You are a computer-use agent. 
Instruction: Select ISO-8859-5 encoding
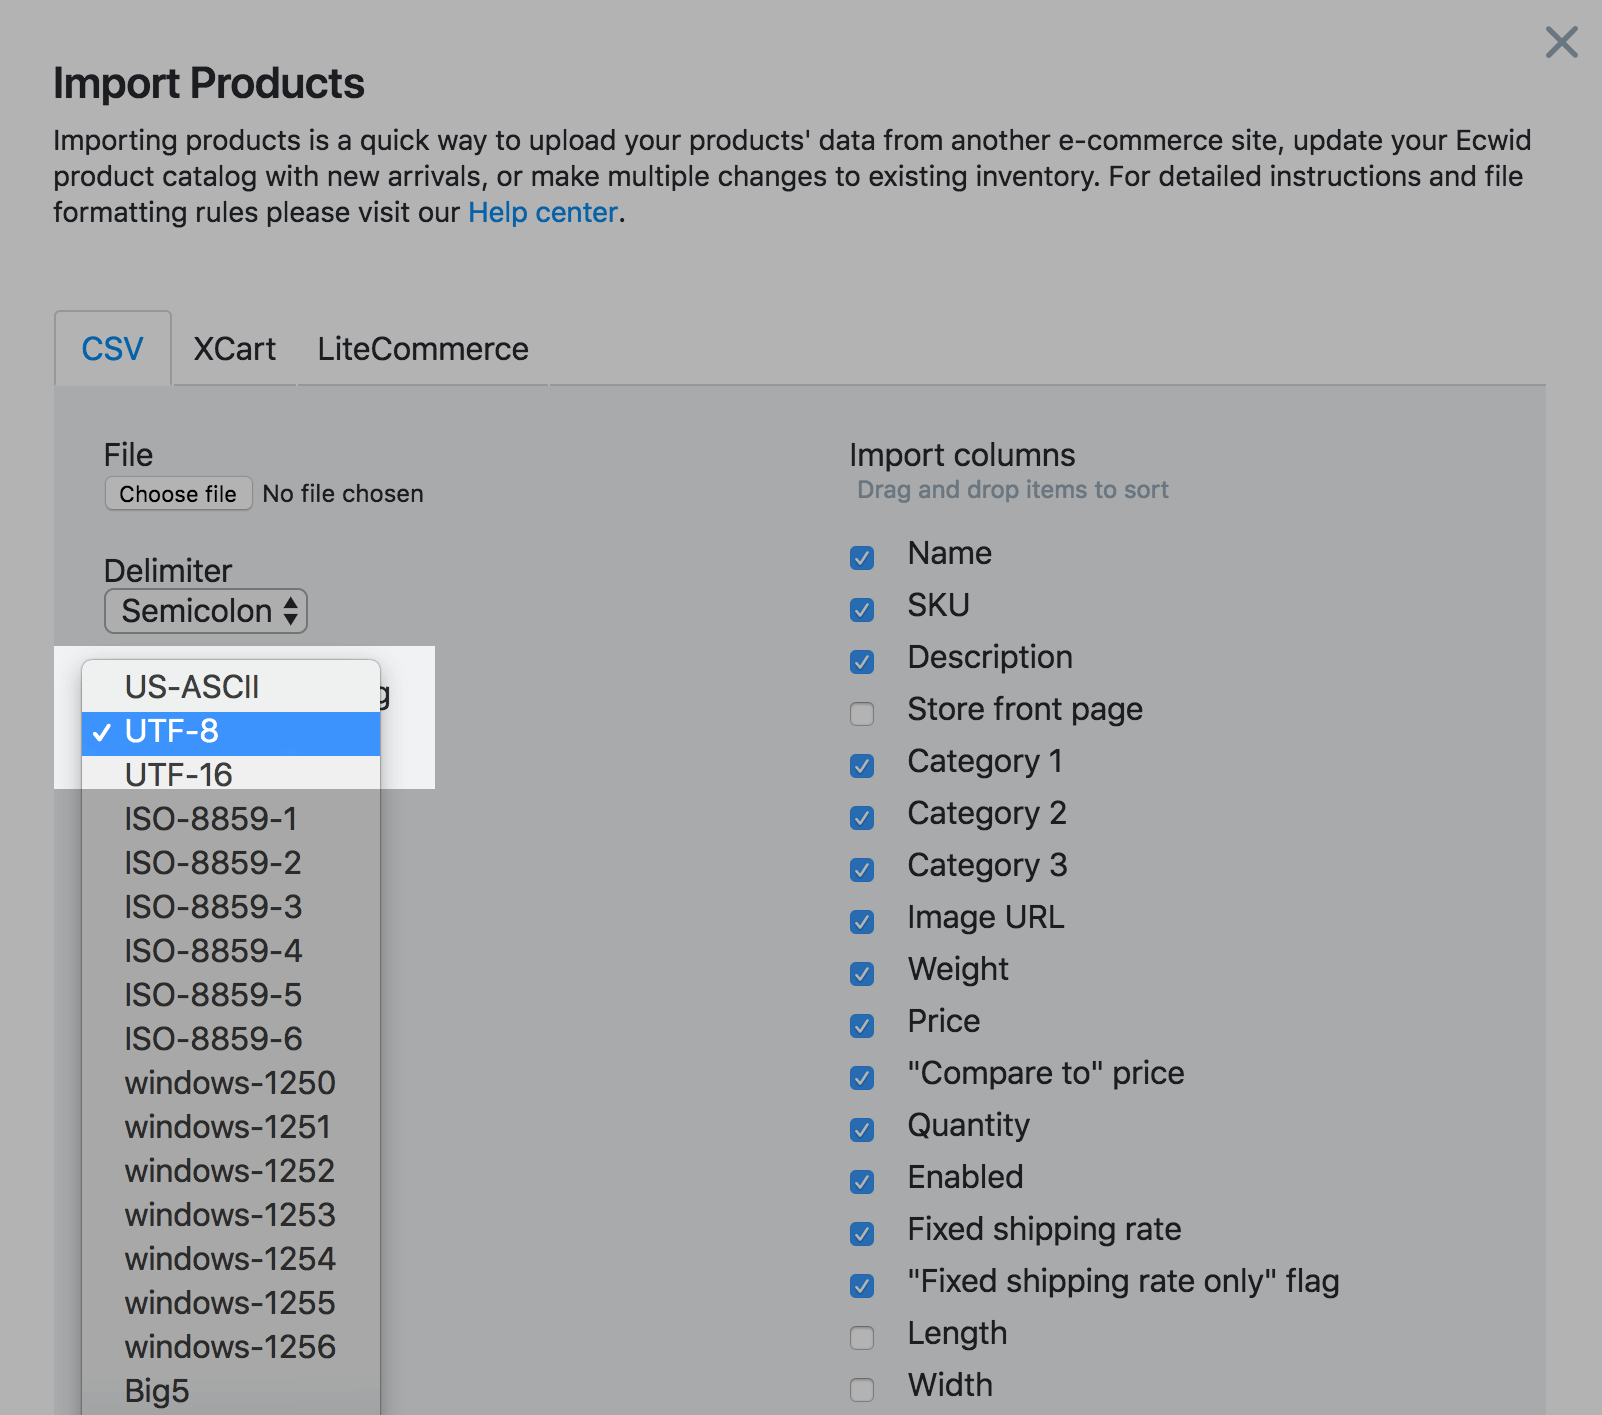[212, 994]
